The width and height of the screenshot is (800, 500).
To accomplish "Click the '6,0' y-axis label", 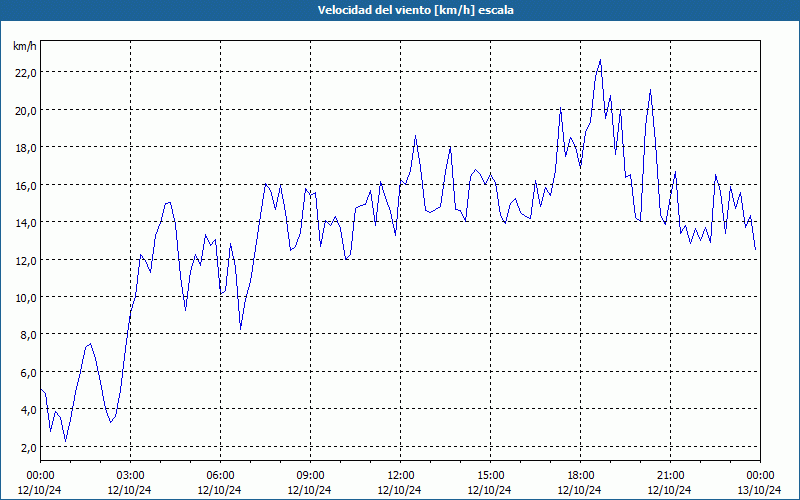I will 28,372.
